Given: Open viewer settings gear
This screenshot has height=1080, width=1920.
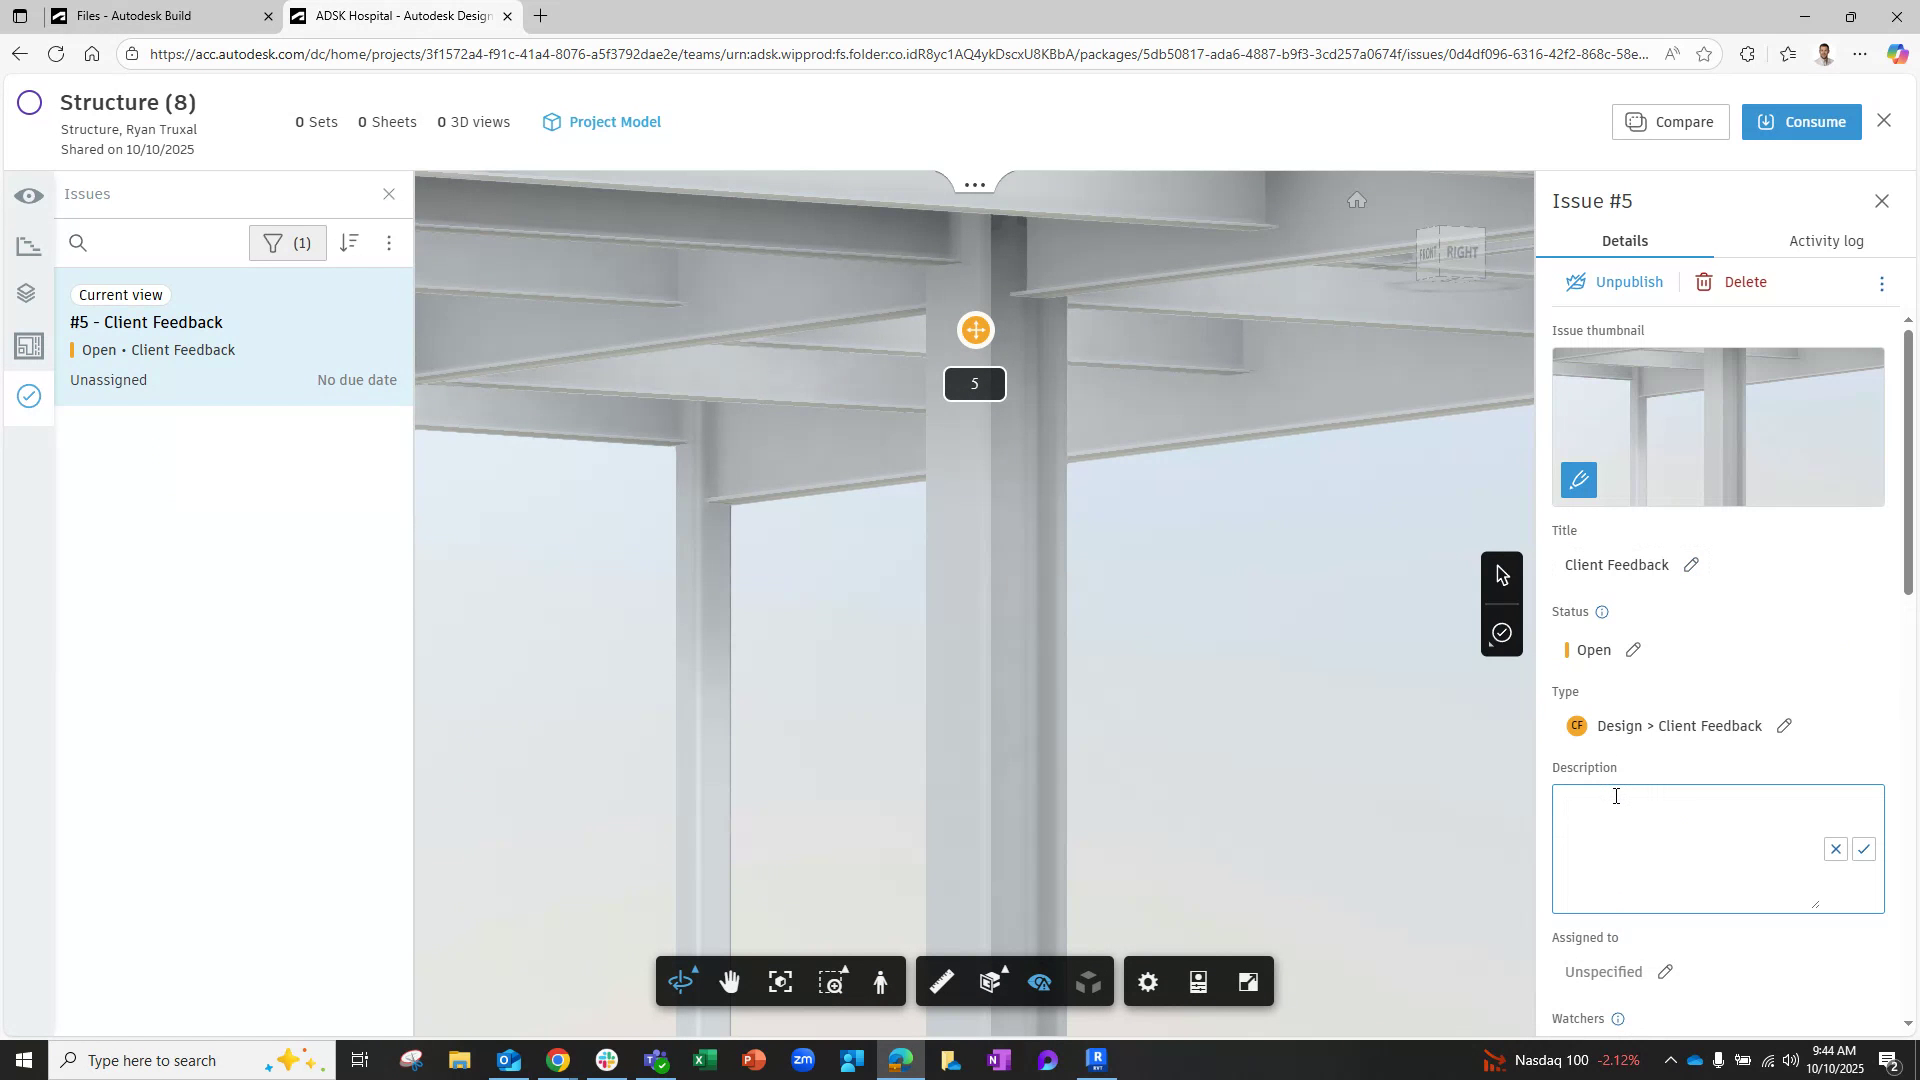Looking at the screenshot, I should 1147,981.
